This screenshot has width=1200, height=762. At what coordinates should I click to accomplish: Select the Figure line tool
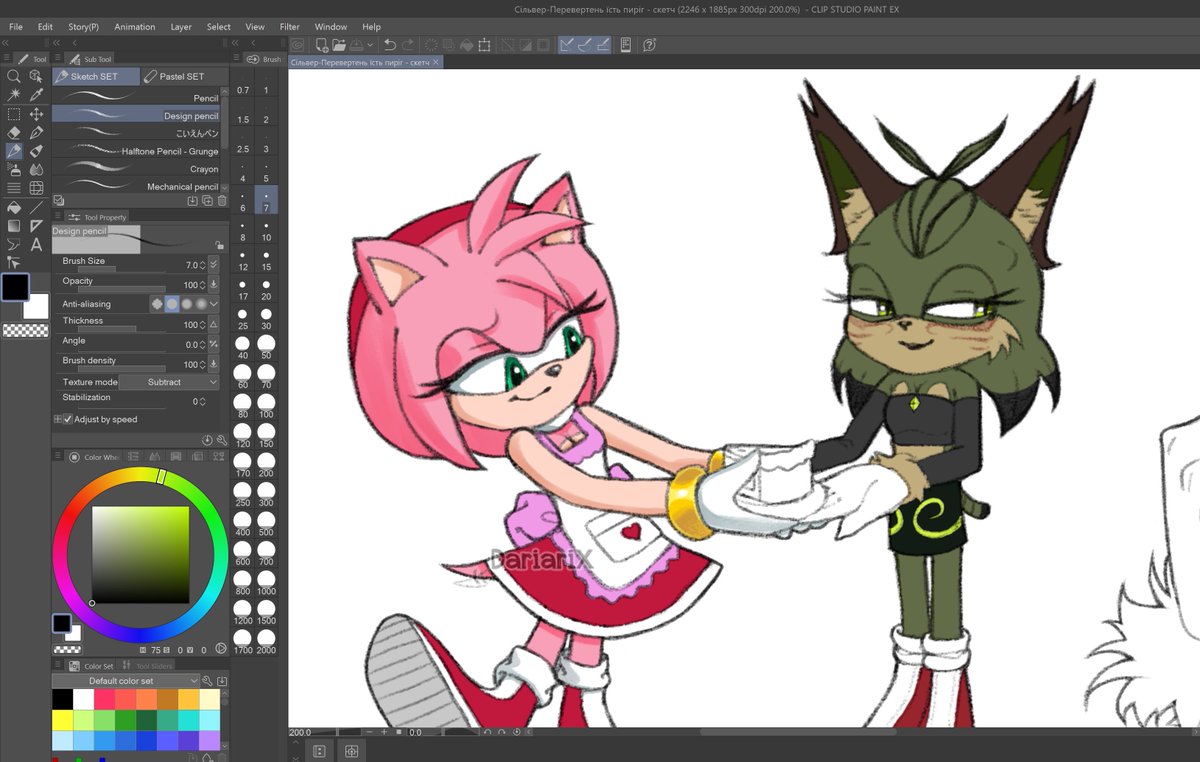36,208
